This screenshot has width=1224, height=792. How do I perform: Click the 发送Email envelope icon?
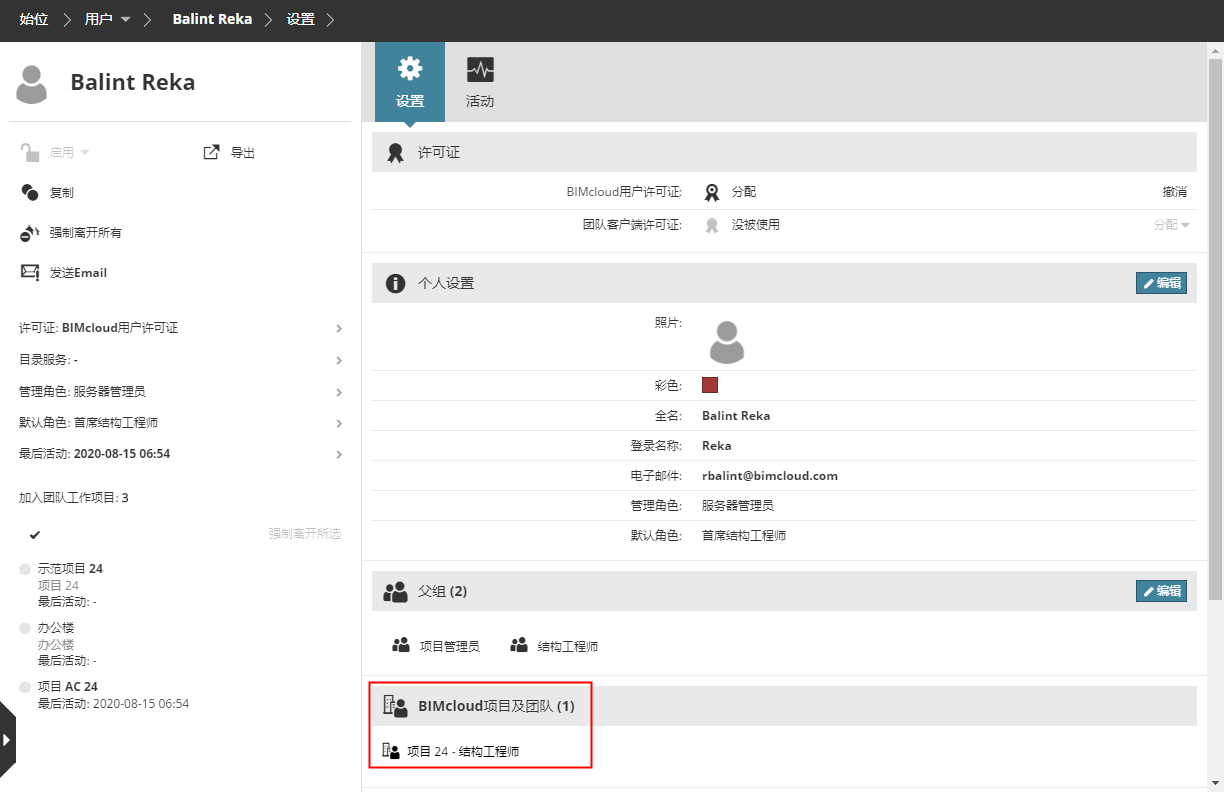30,272
